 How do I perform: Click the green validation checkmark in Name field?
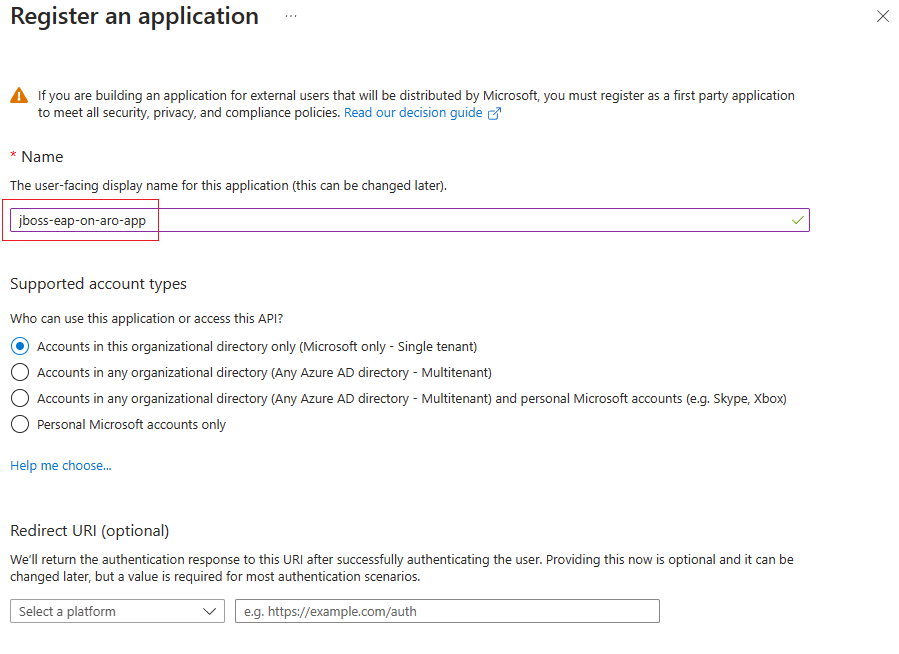click(x=796, y=219)
